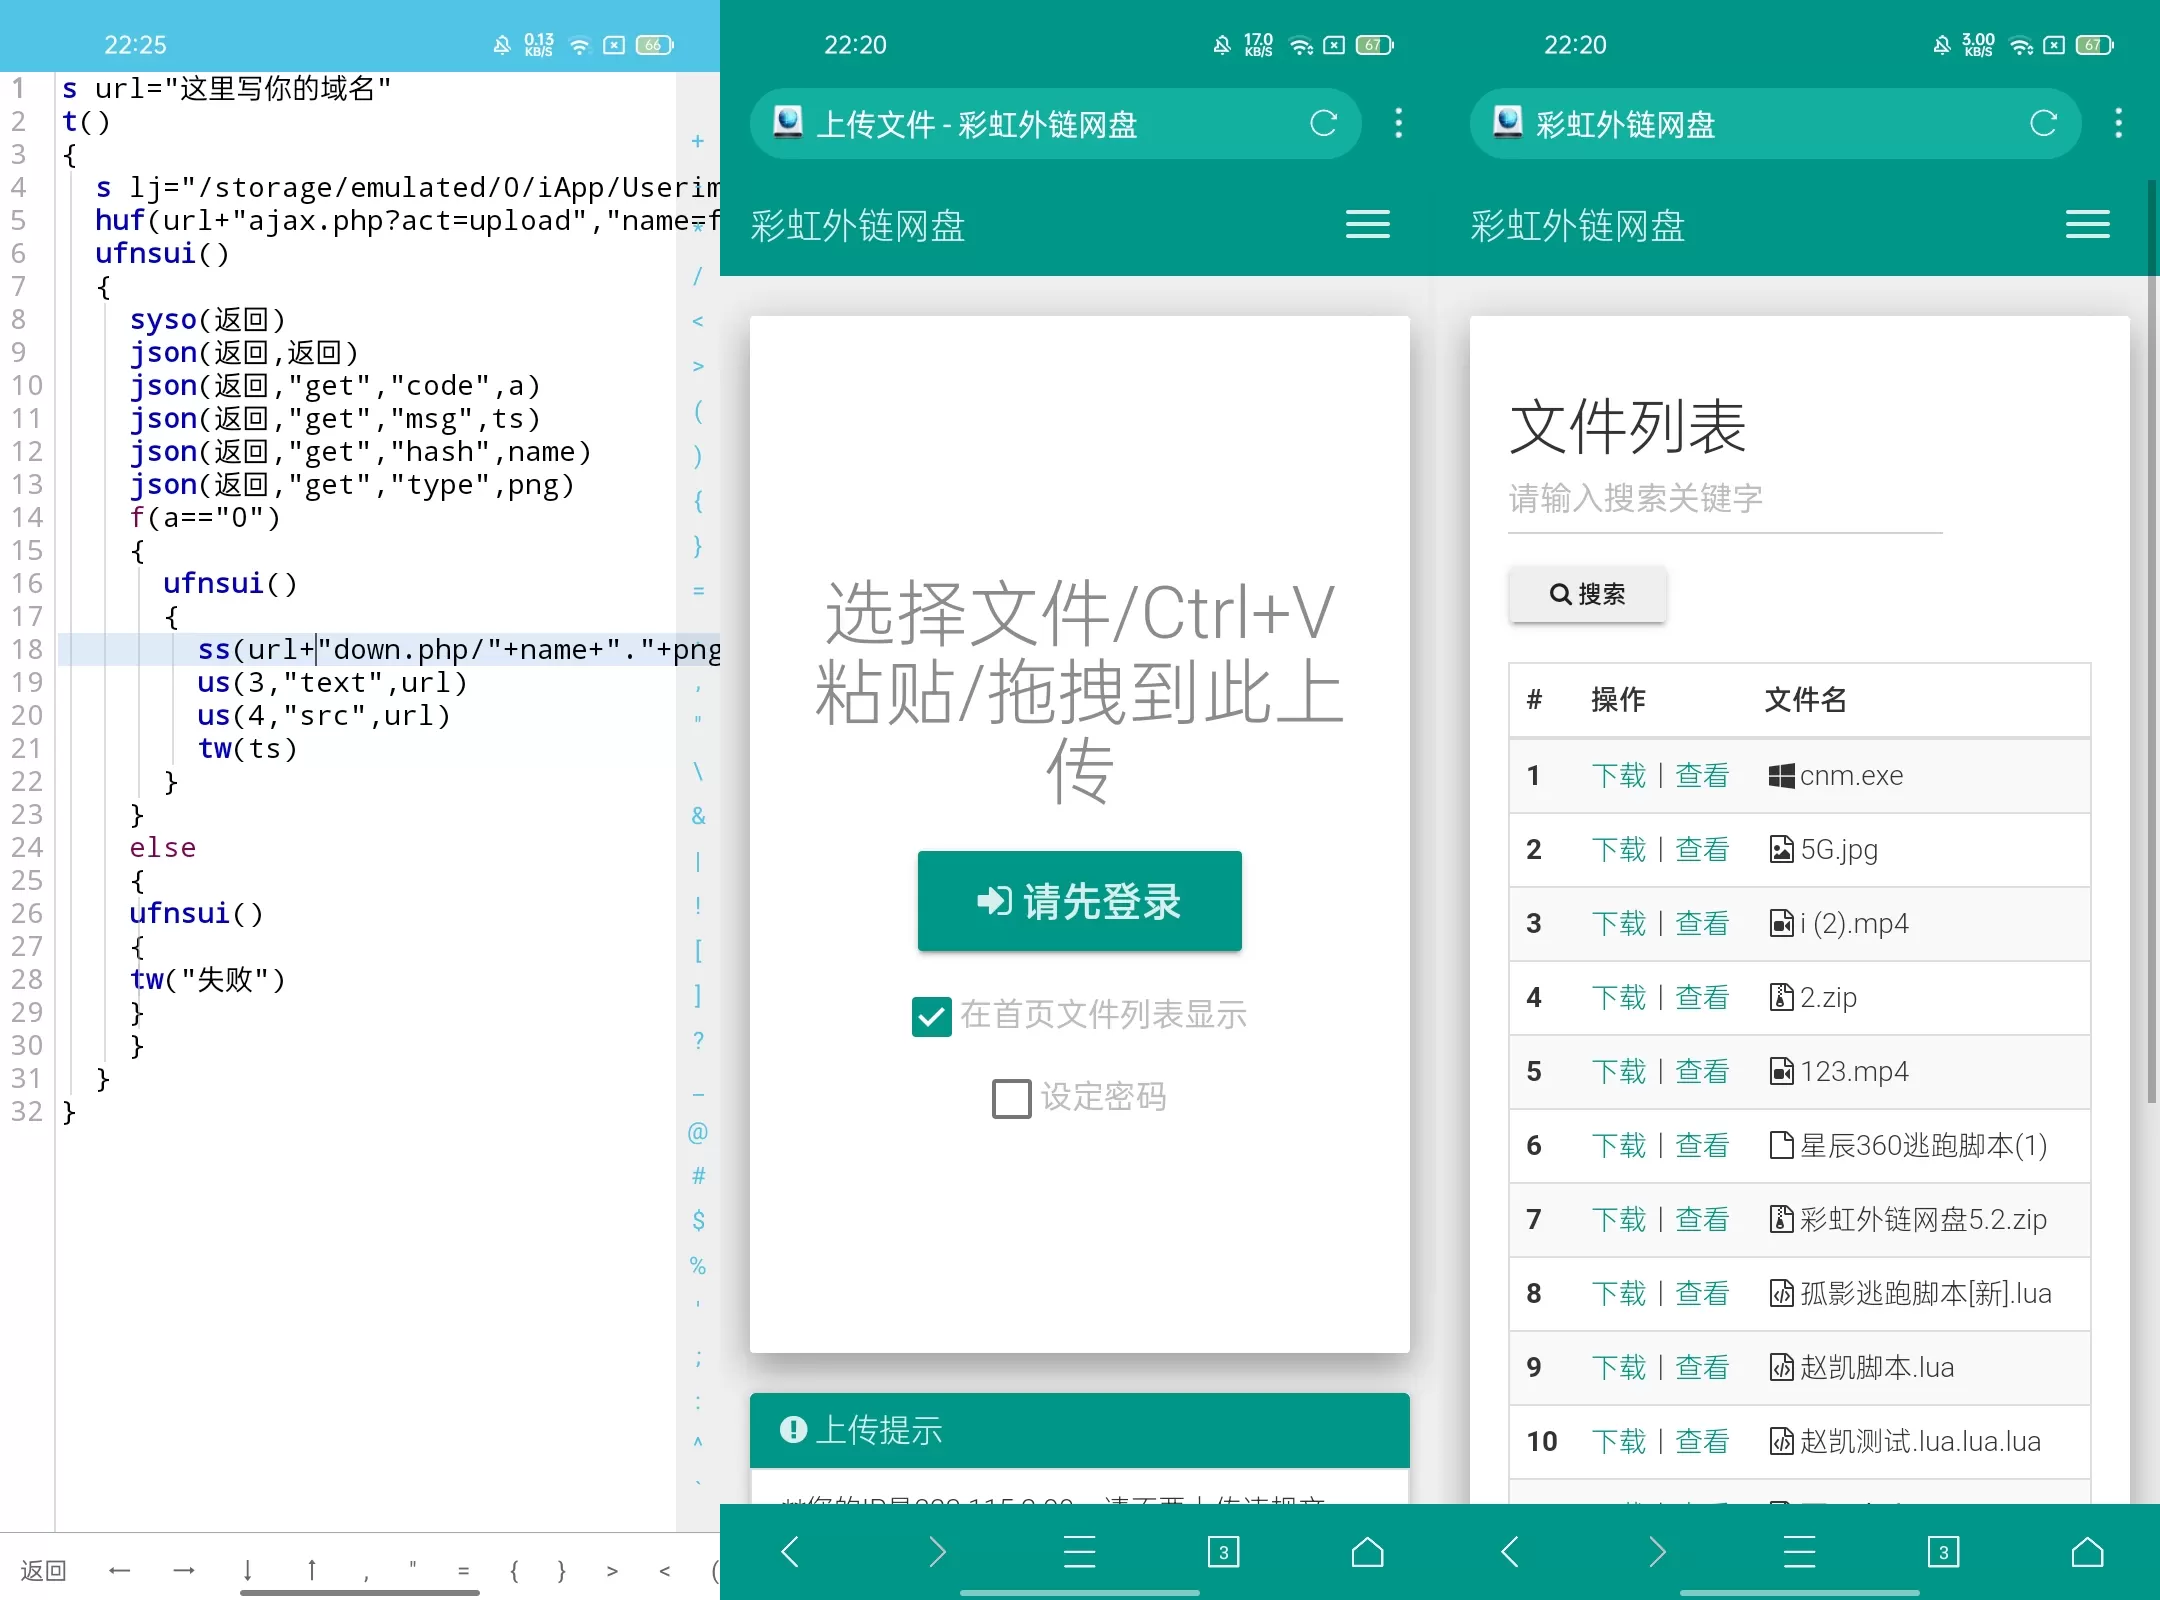2160x1600 pixels.
Task: Insert plus symbol from editor side column
Action: tap(698, 141)
